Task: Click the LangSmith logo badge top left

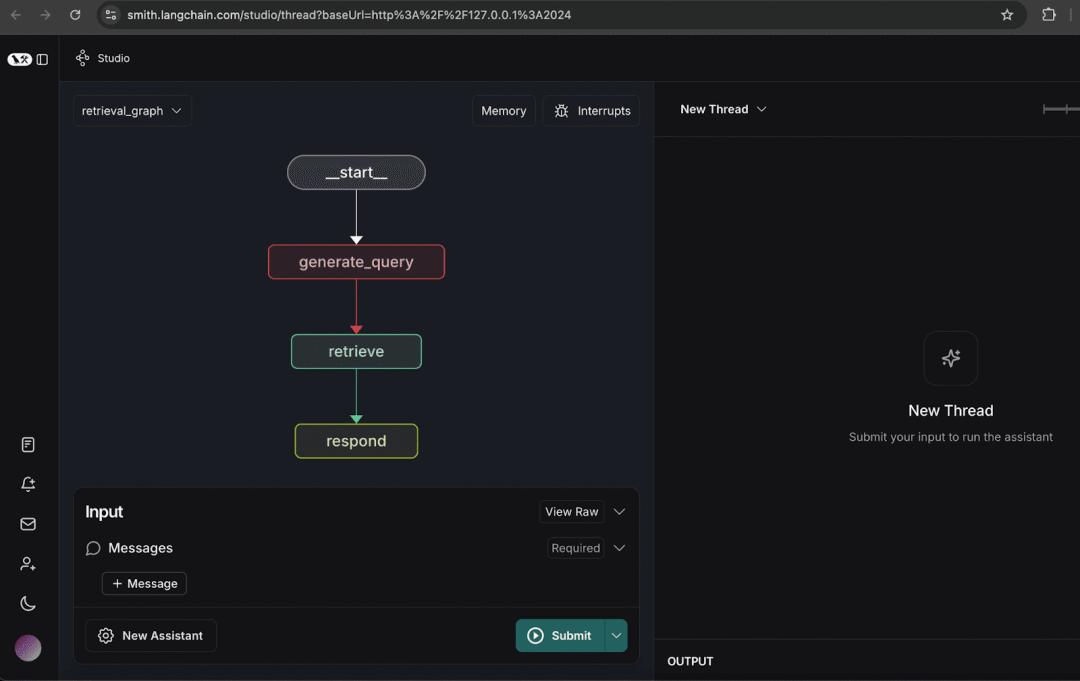Action: [20, 58]
